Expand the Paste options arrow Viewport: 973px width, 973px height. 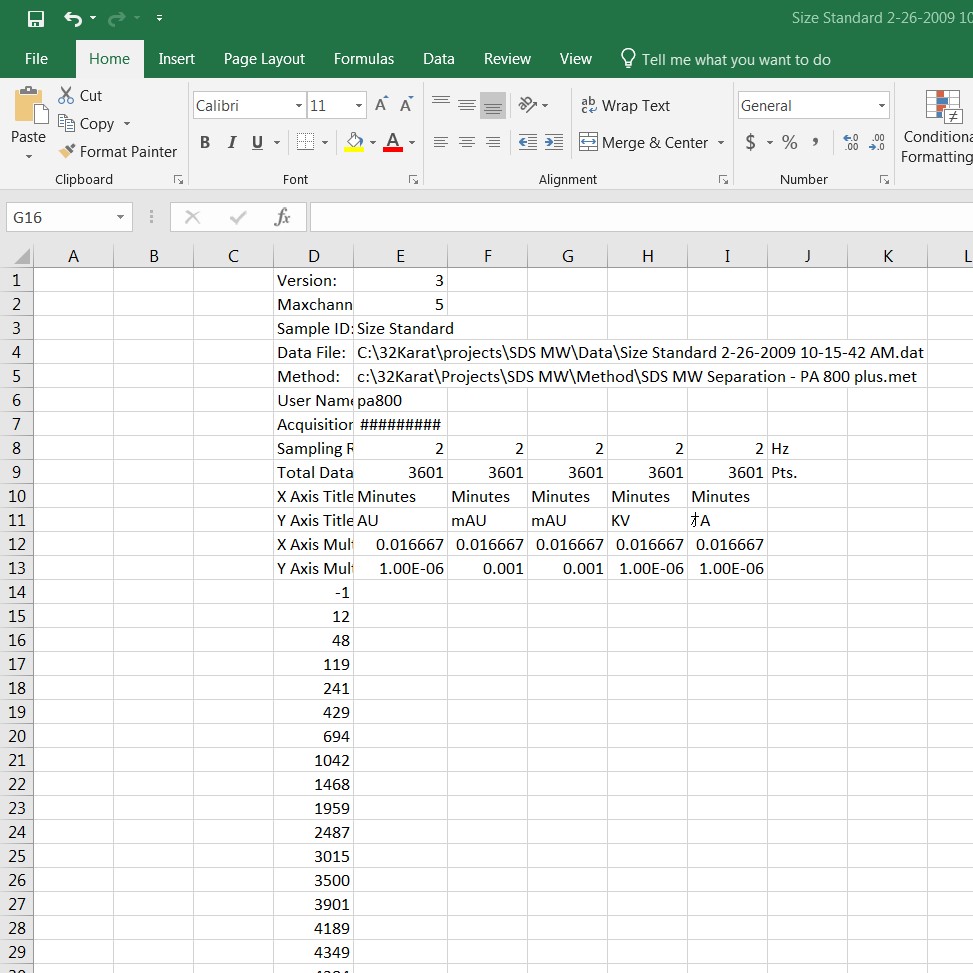[x=29, y=156]
